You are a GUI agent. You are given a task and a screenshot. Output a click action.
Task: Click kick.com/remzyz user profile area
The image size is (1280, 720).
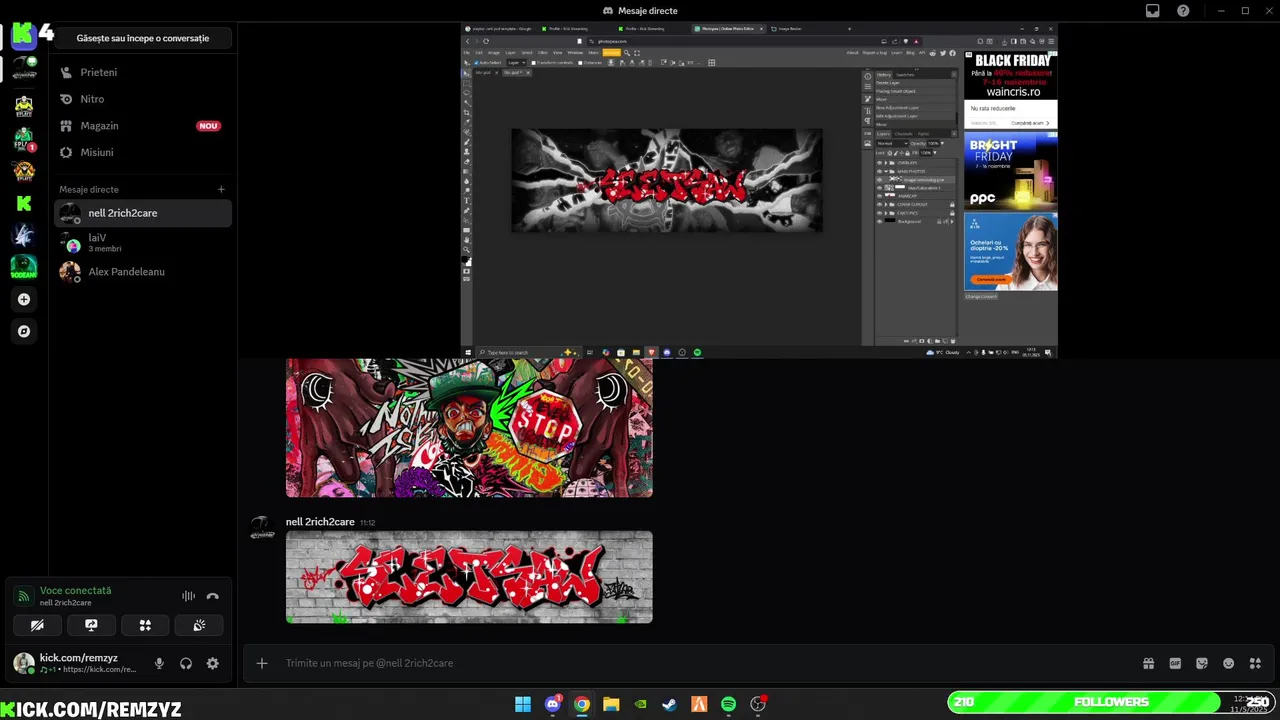pos(76,663)
